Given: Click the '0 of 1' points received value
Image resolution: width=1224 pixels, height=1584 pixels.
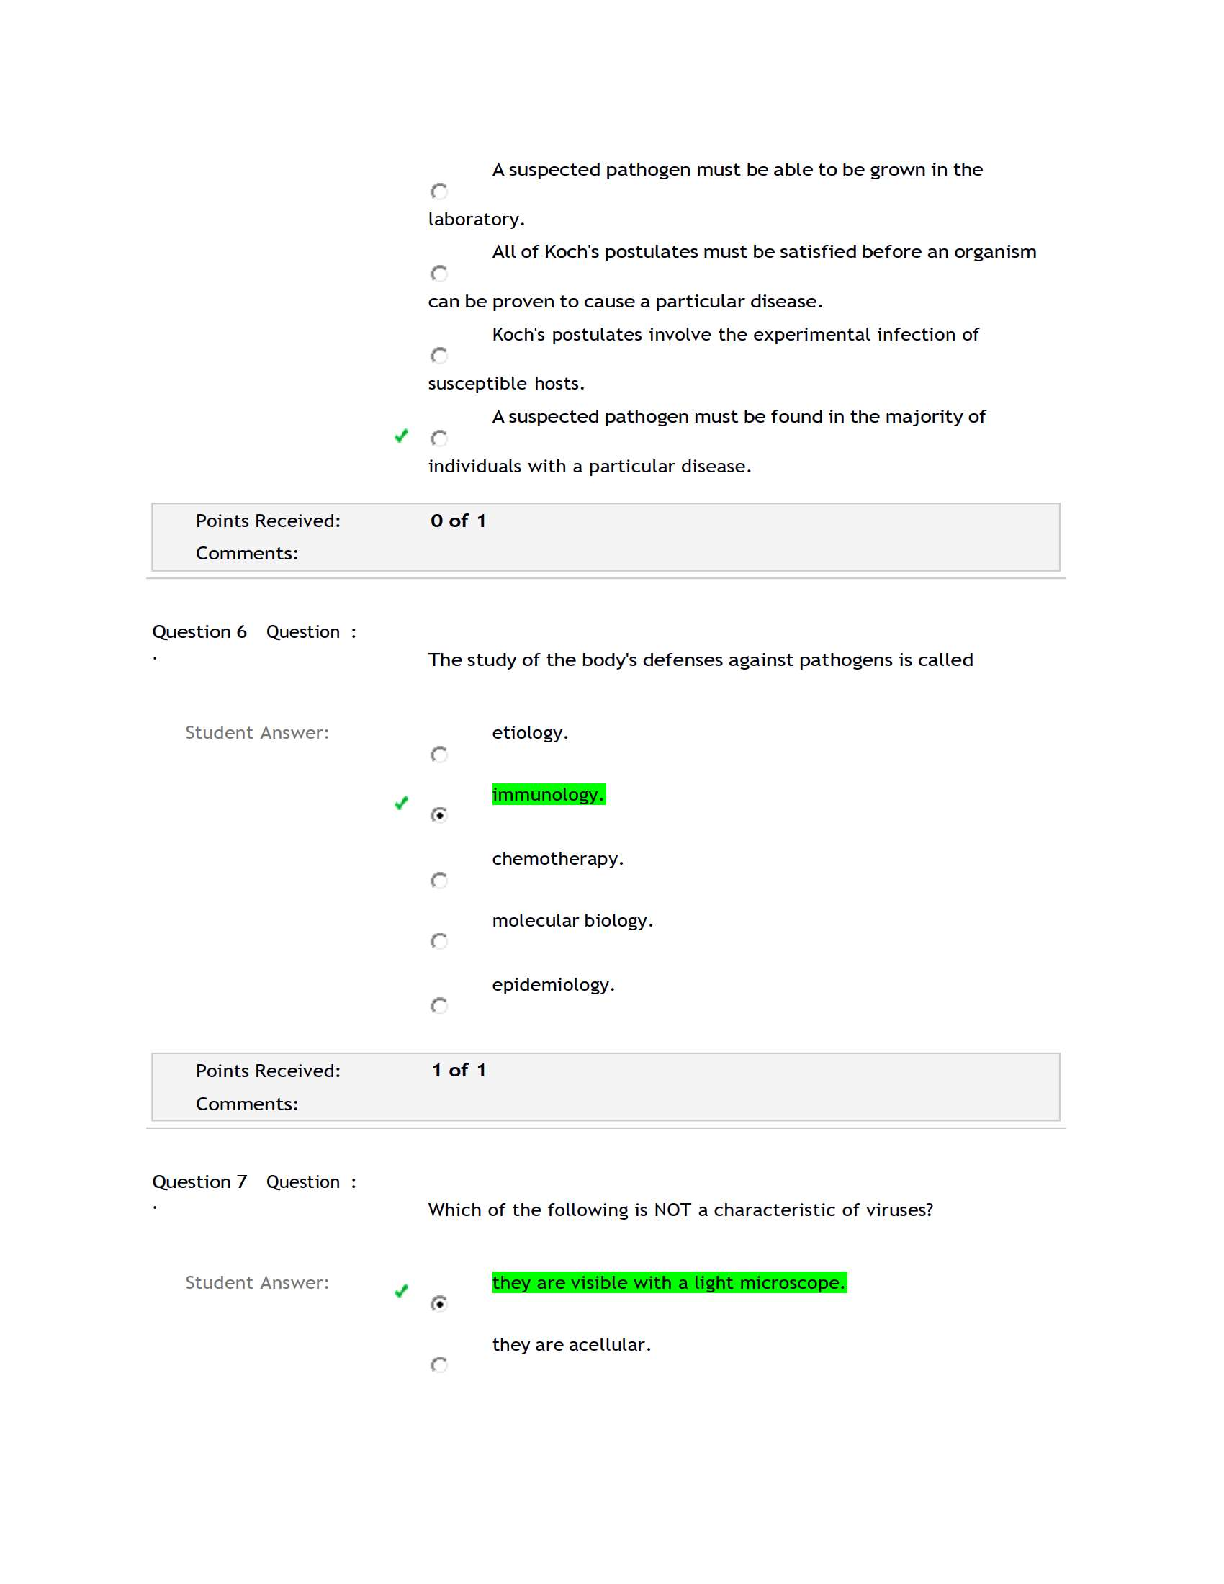Looking at the screenshot, I should [x=458, y=521].
